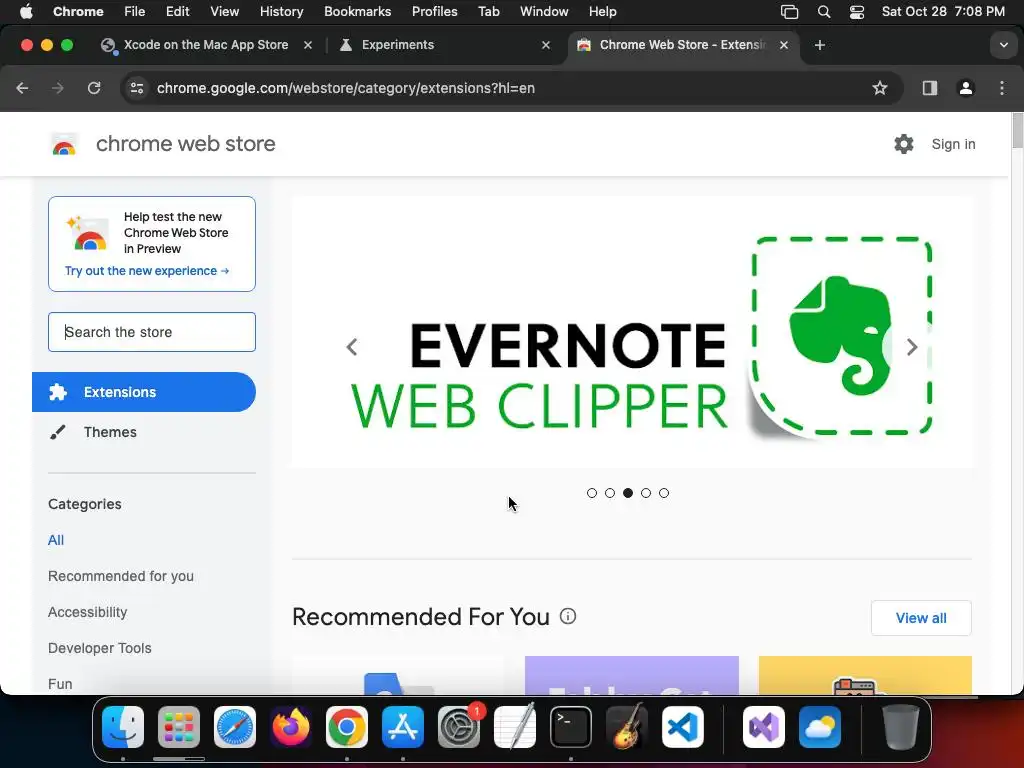Close the Chrome Web Store tab
Image resolution: width=1024 pixels, height=768 pixels.
tap(784, 45)
